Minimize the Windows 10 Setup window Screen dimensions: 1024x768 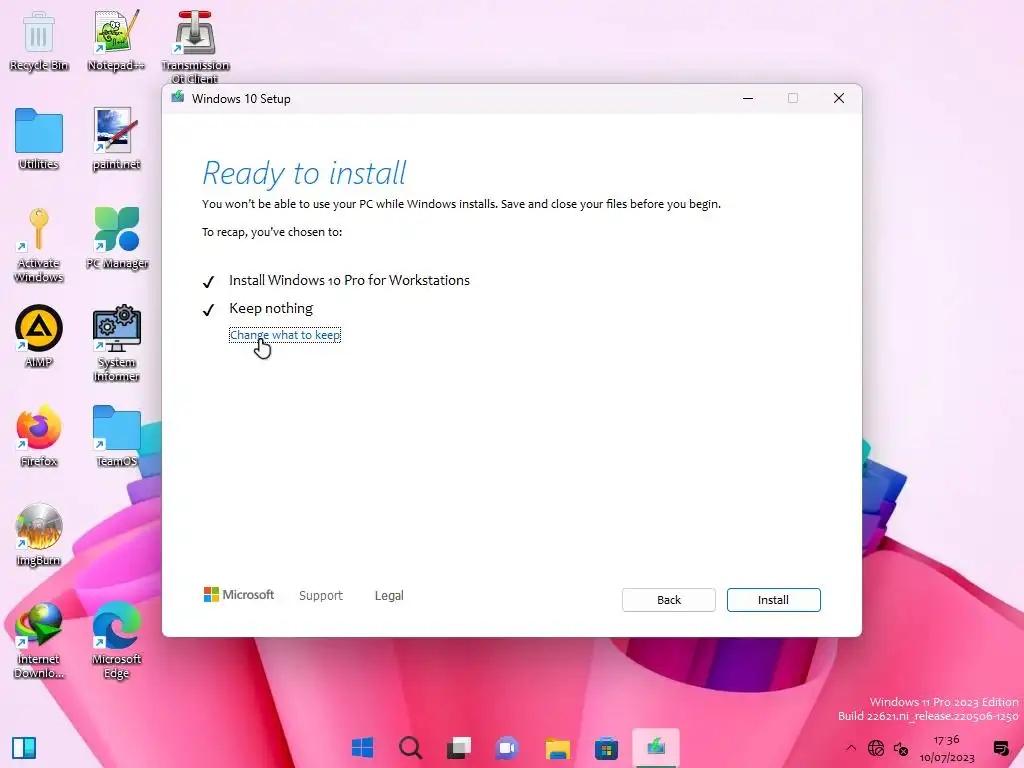pyautogui.click(x=748, y=99)
